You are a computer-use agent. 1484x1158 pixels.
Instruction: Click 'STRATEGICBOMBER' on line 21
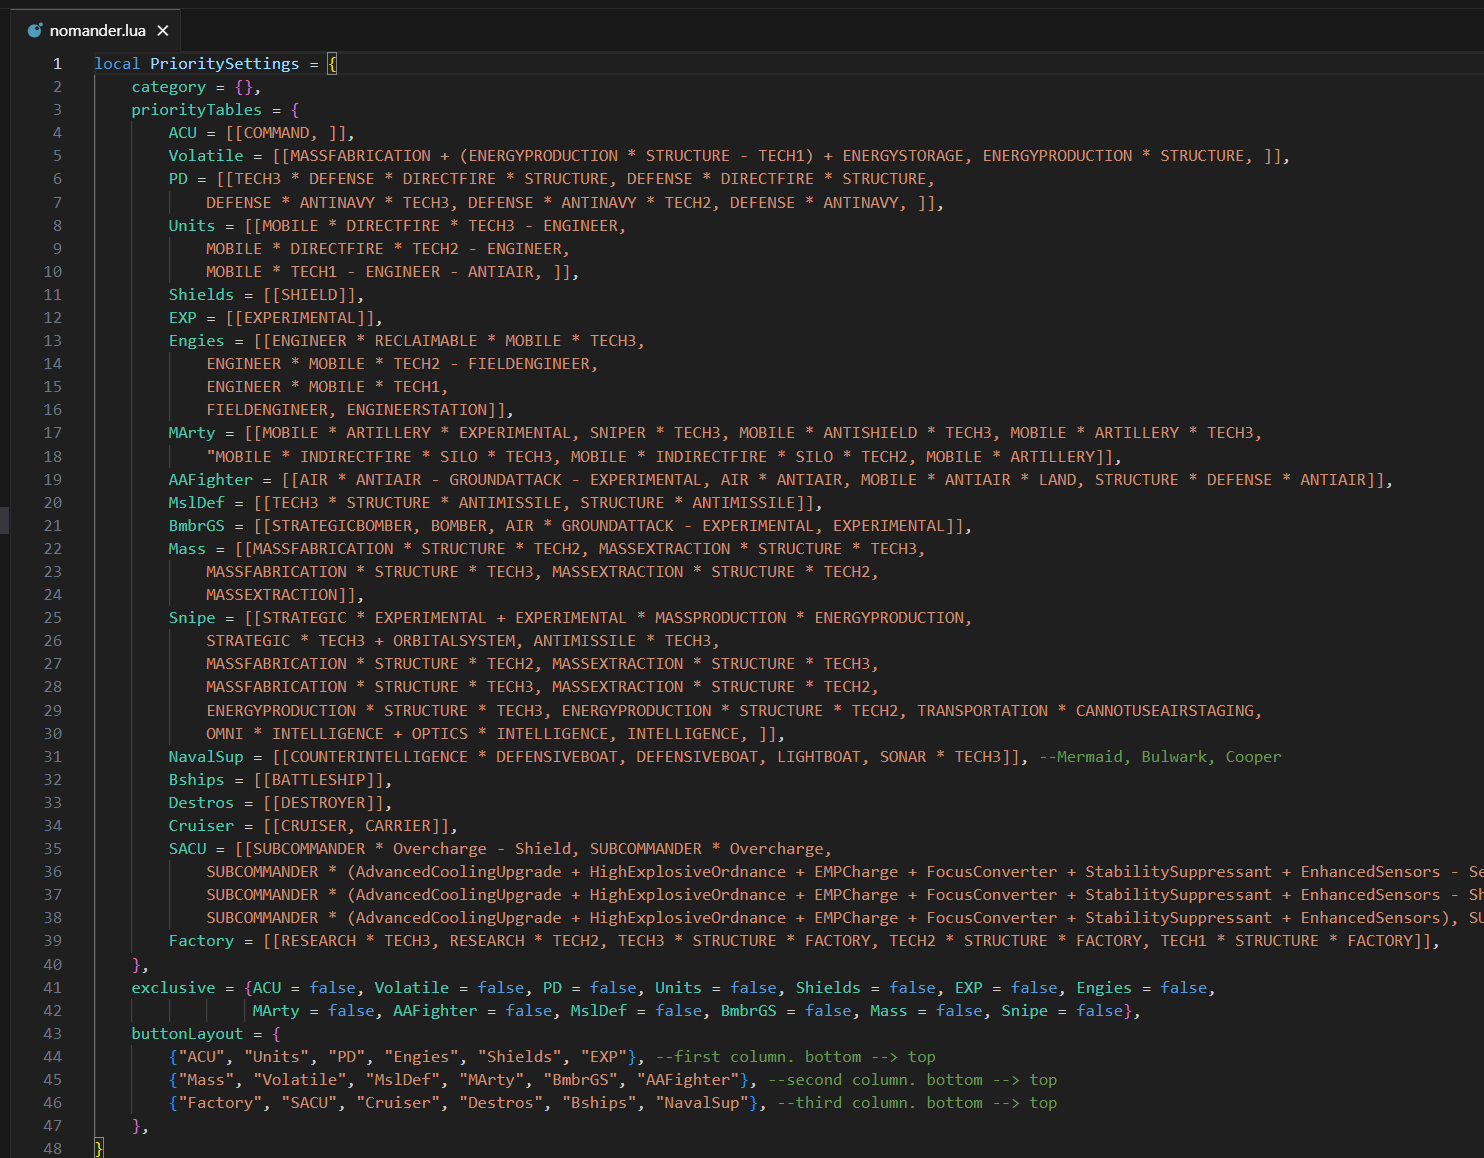pos(342,525)
